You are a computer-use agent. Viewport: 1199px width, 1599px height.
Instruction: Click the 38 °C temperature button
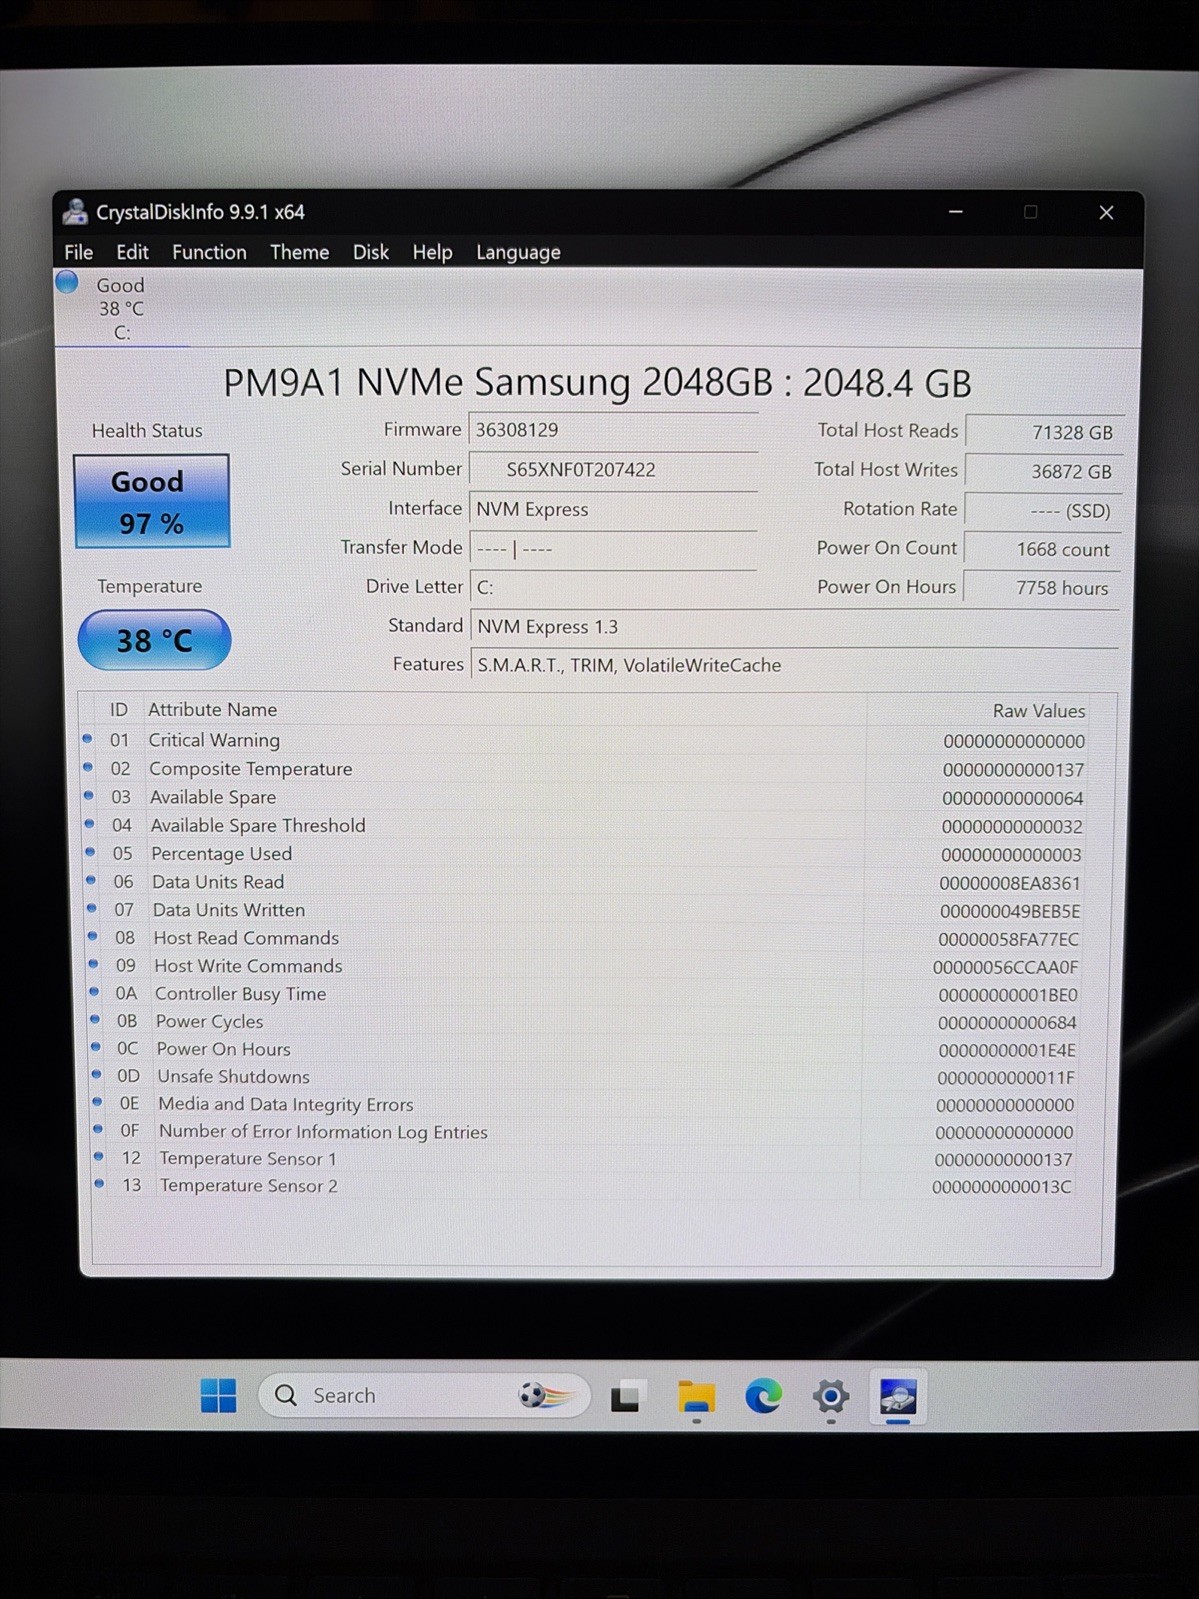pyautogui.click(x=154, y=640)
